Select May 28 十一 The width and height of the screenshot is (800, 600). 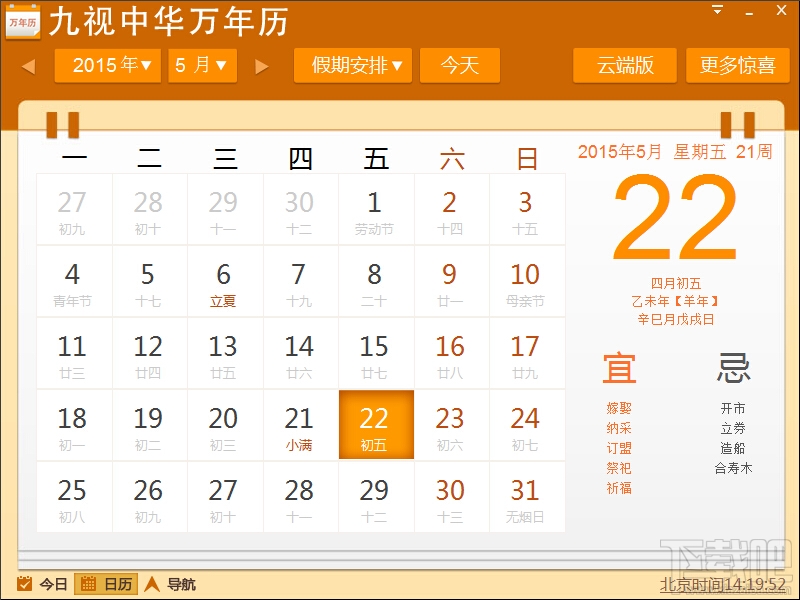click(x=301, y=497)
